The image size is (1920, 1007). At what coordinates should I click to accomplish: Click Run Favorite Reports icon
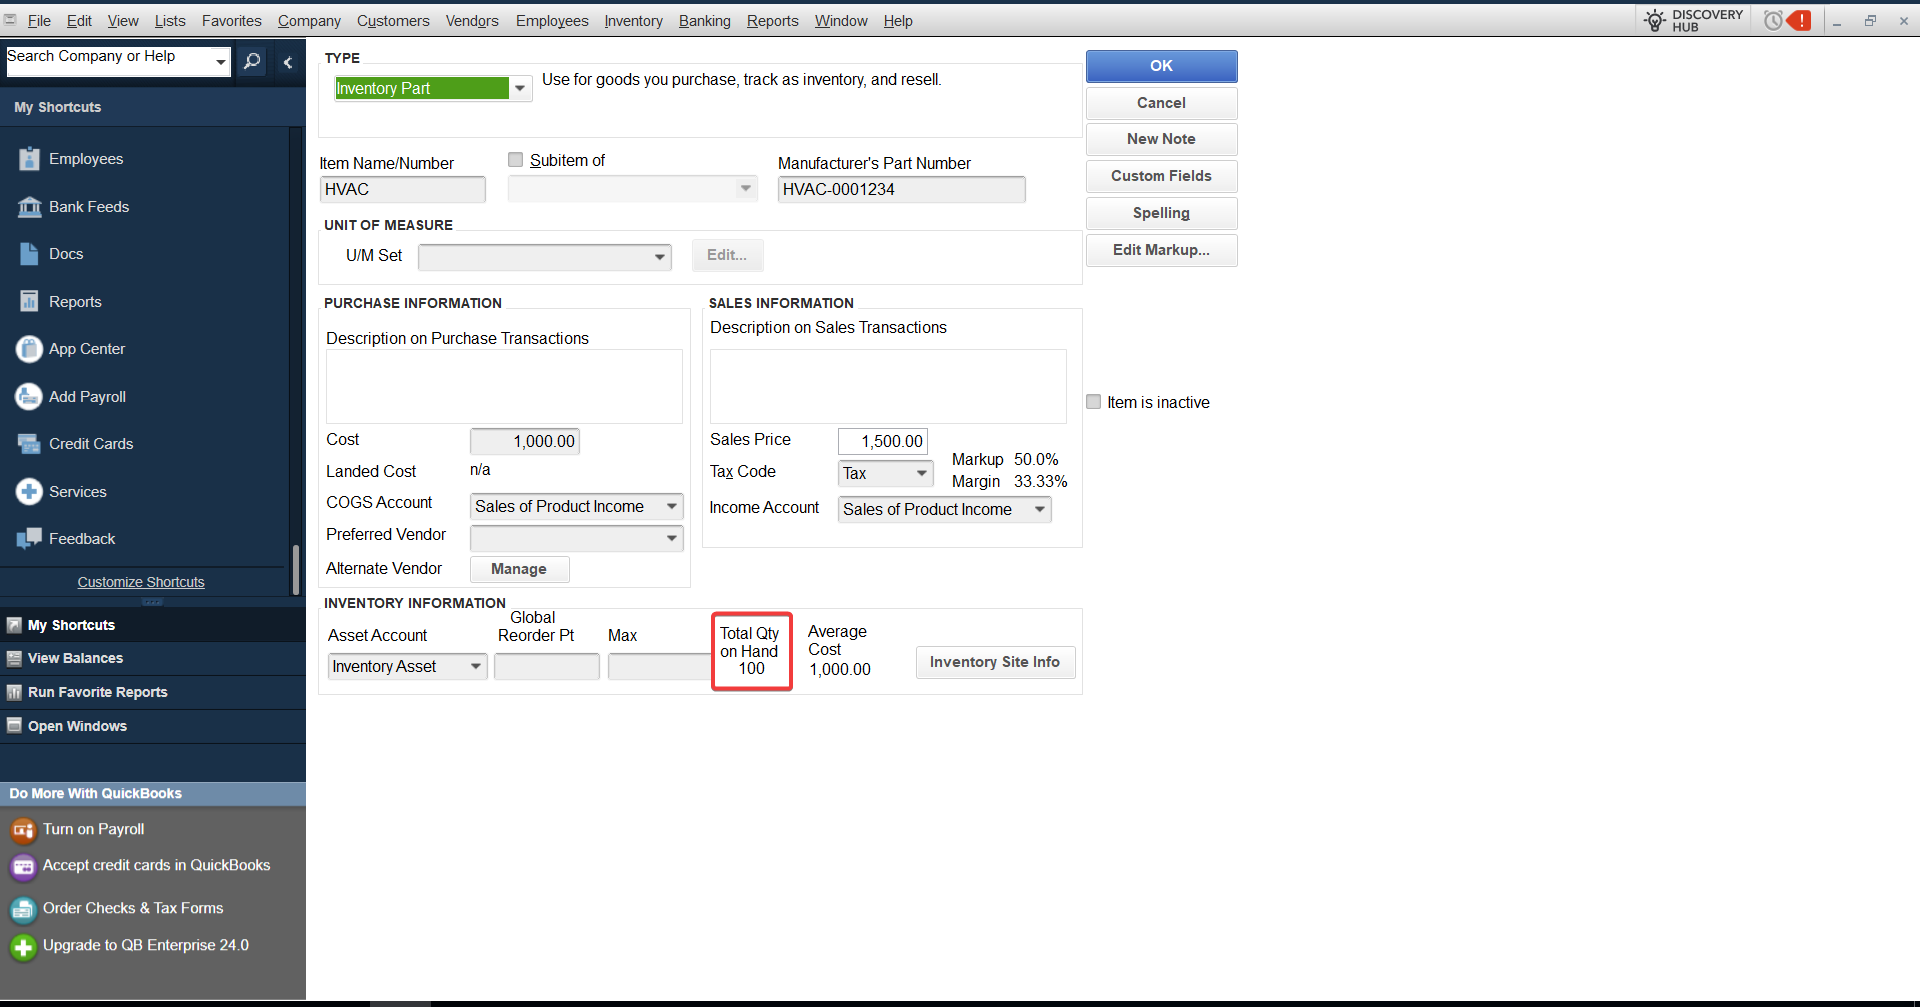[14, 693]
